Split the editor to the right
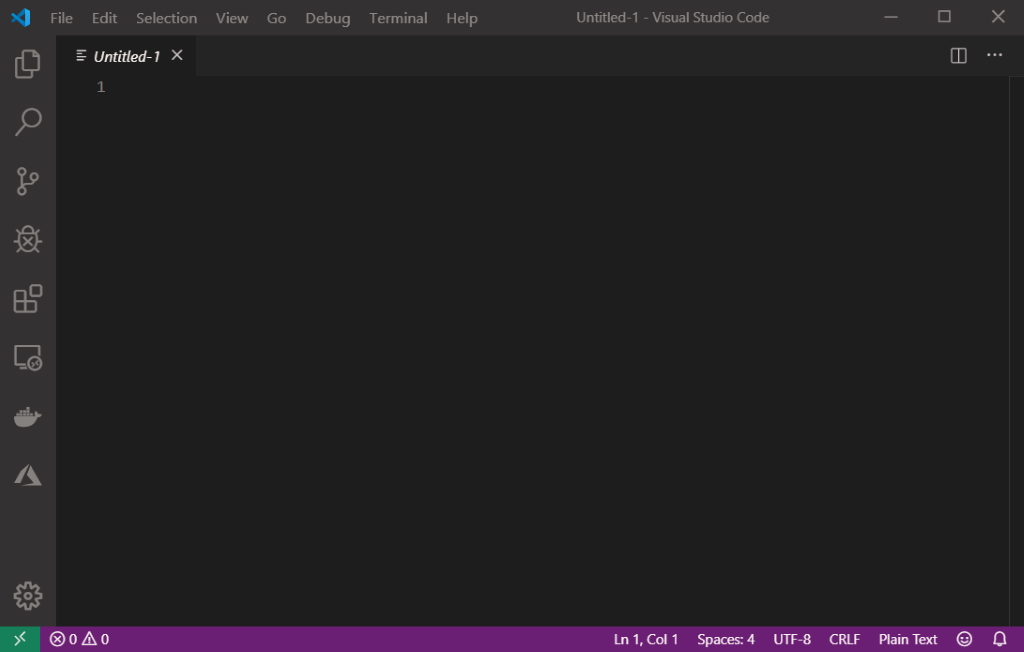The width and height of the screenshot is (1024, 652). pyautogui.click(x=957, y=55)
